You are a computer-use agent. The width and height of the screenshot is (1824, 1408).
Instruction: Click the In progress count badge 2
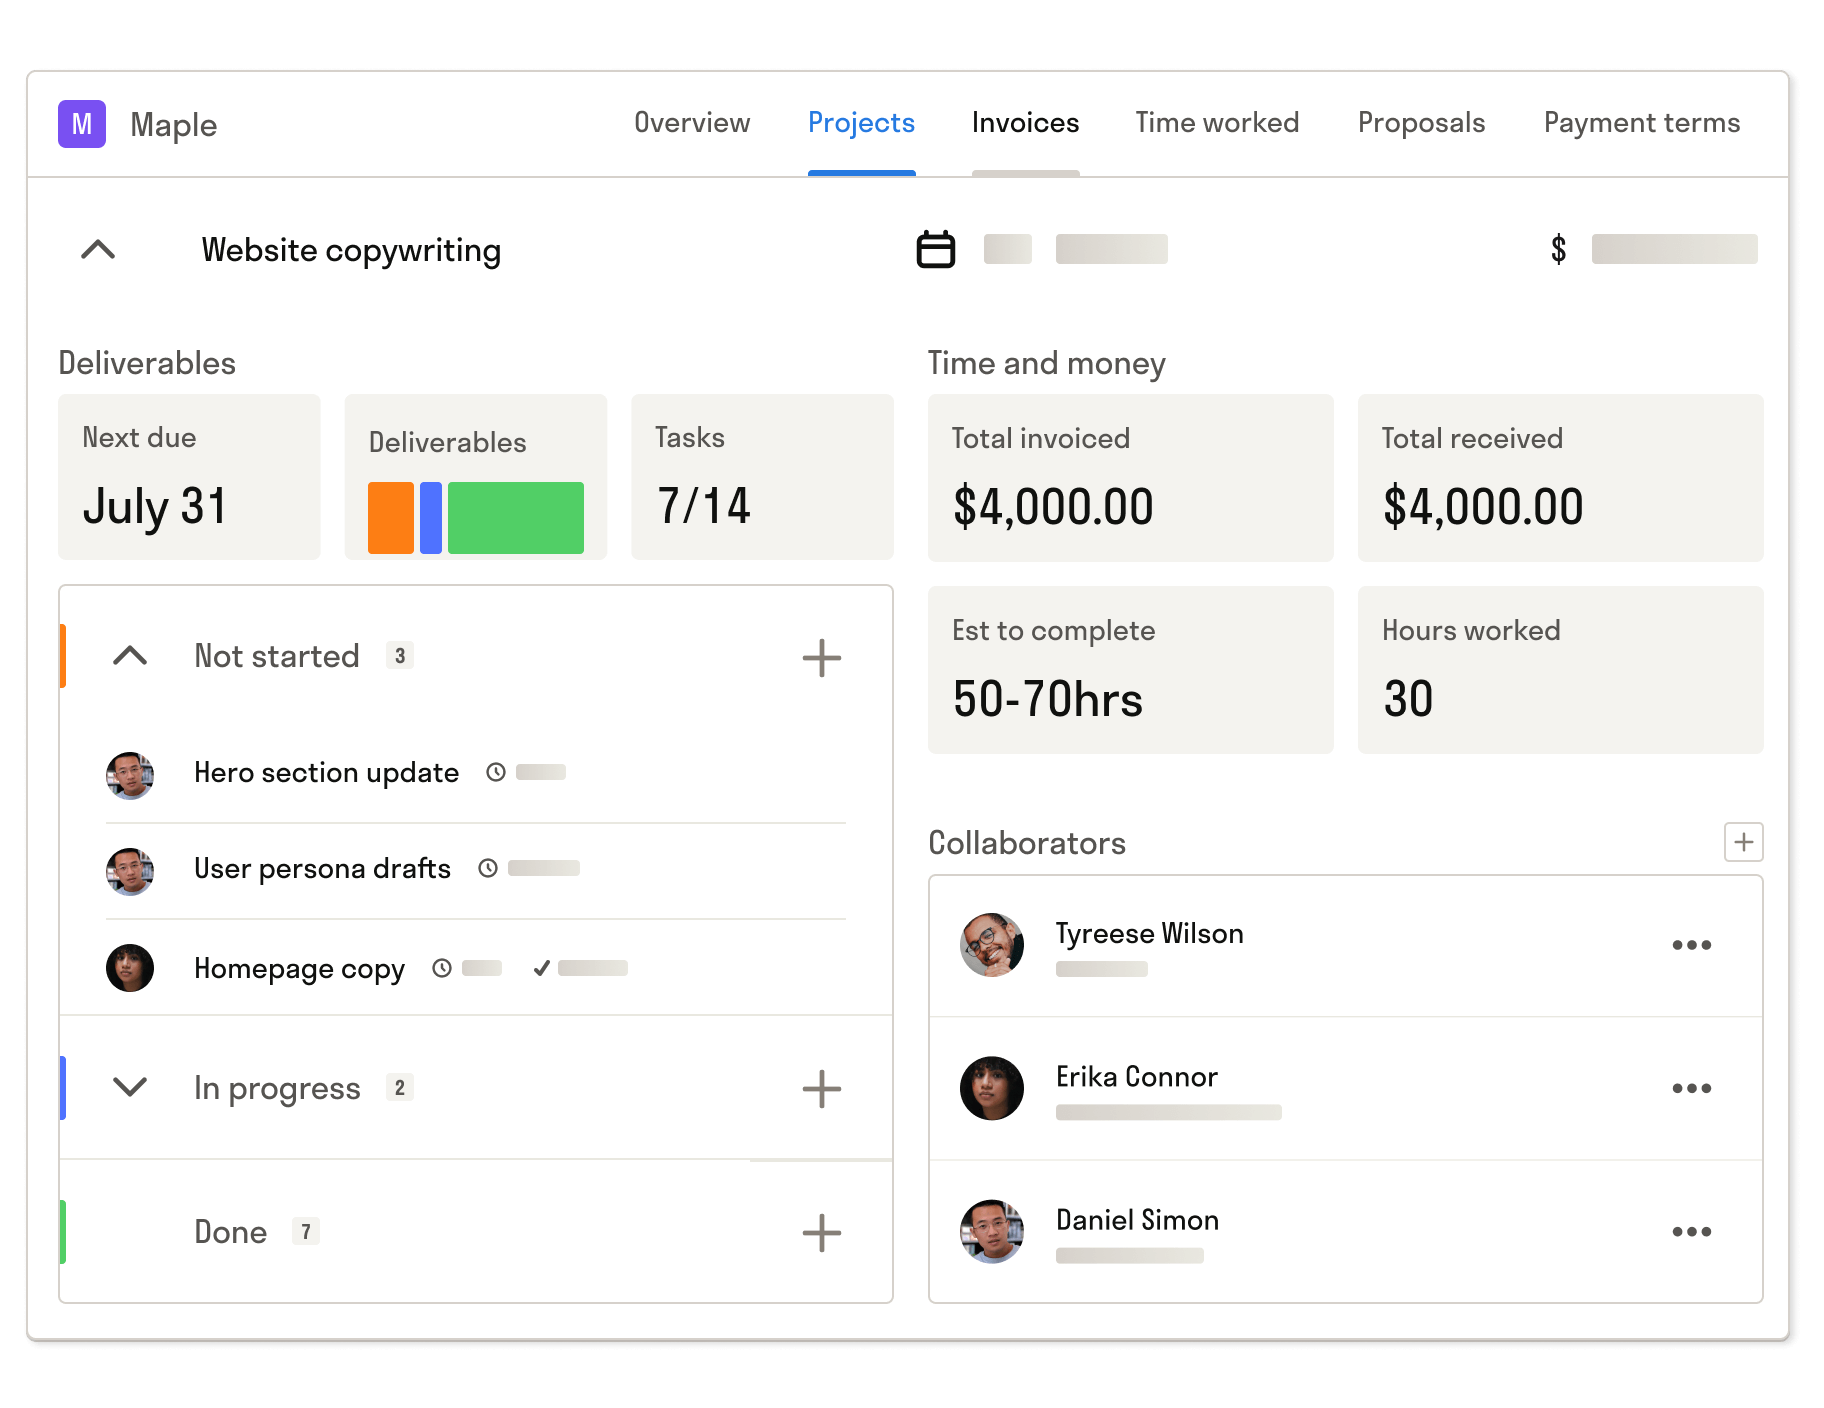tap(400, 1087)
